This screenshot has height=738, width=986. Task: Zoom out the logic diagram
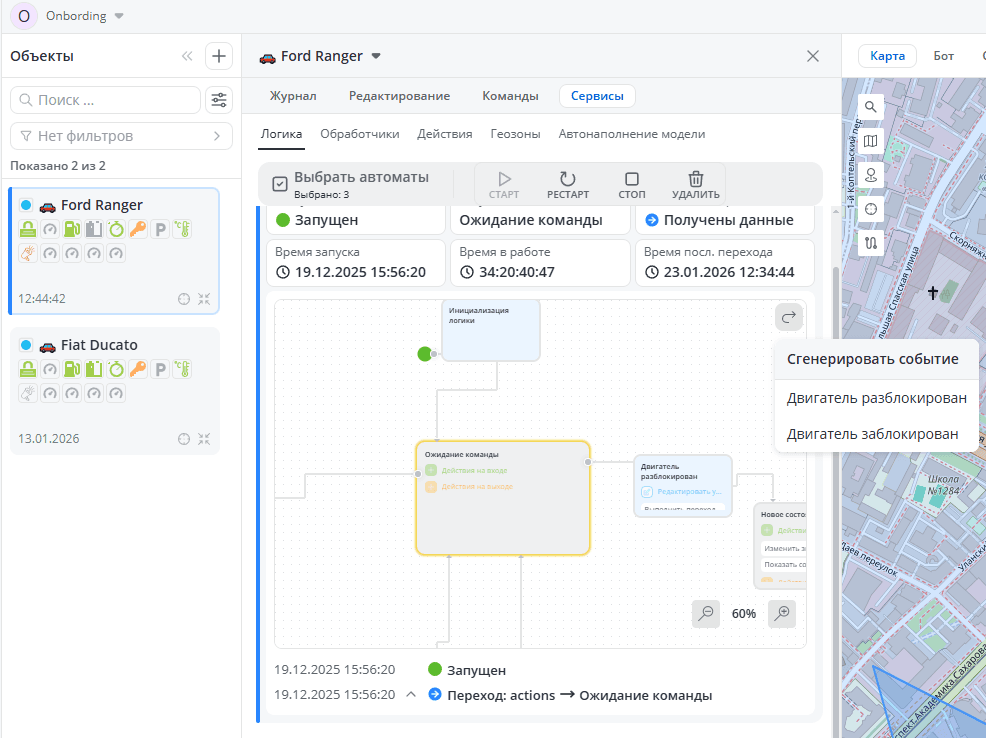point(706,613)
